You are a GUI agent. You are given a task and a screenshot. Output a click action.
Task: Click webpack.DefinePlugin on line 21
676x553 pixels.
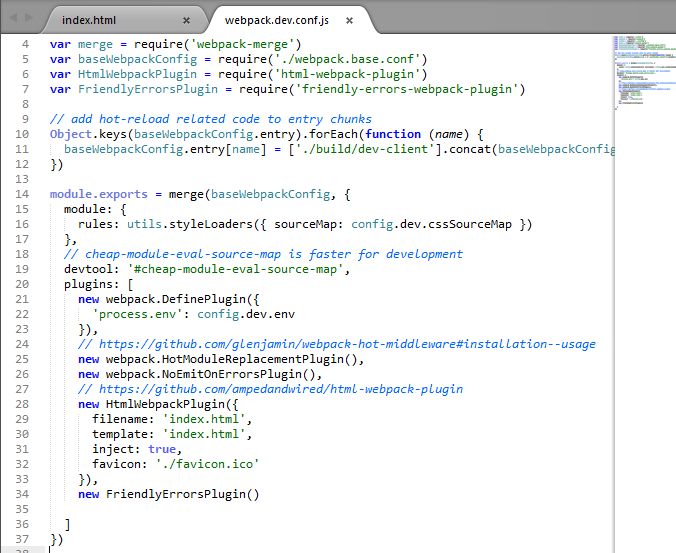click(x=178, y=299)
